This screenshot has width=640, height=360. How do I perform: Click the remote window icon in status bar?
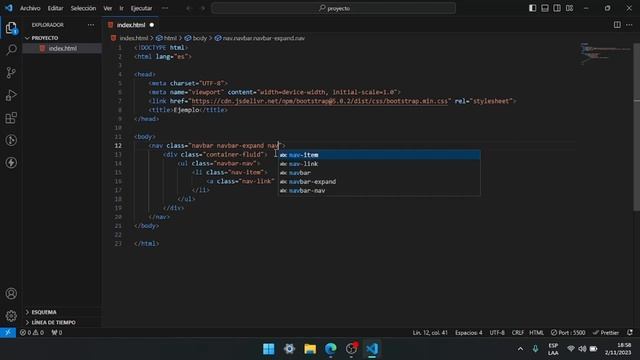(8, 333)
